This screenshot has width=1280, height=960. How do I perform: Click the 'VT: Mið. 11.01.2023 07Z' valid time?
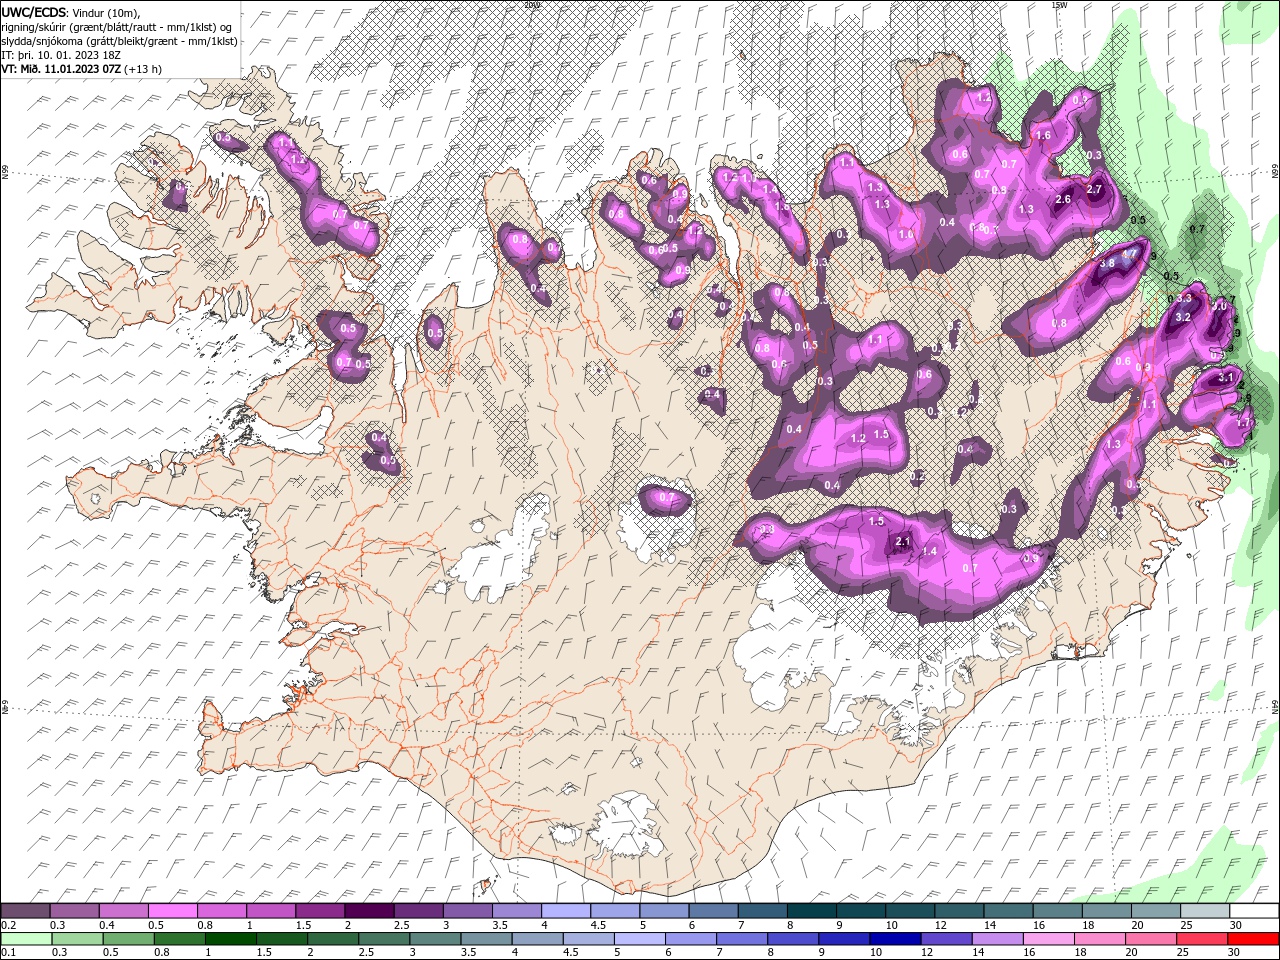(61, 69)
